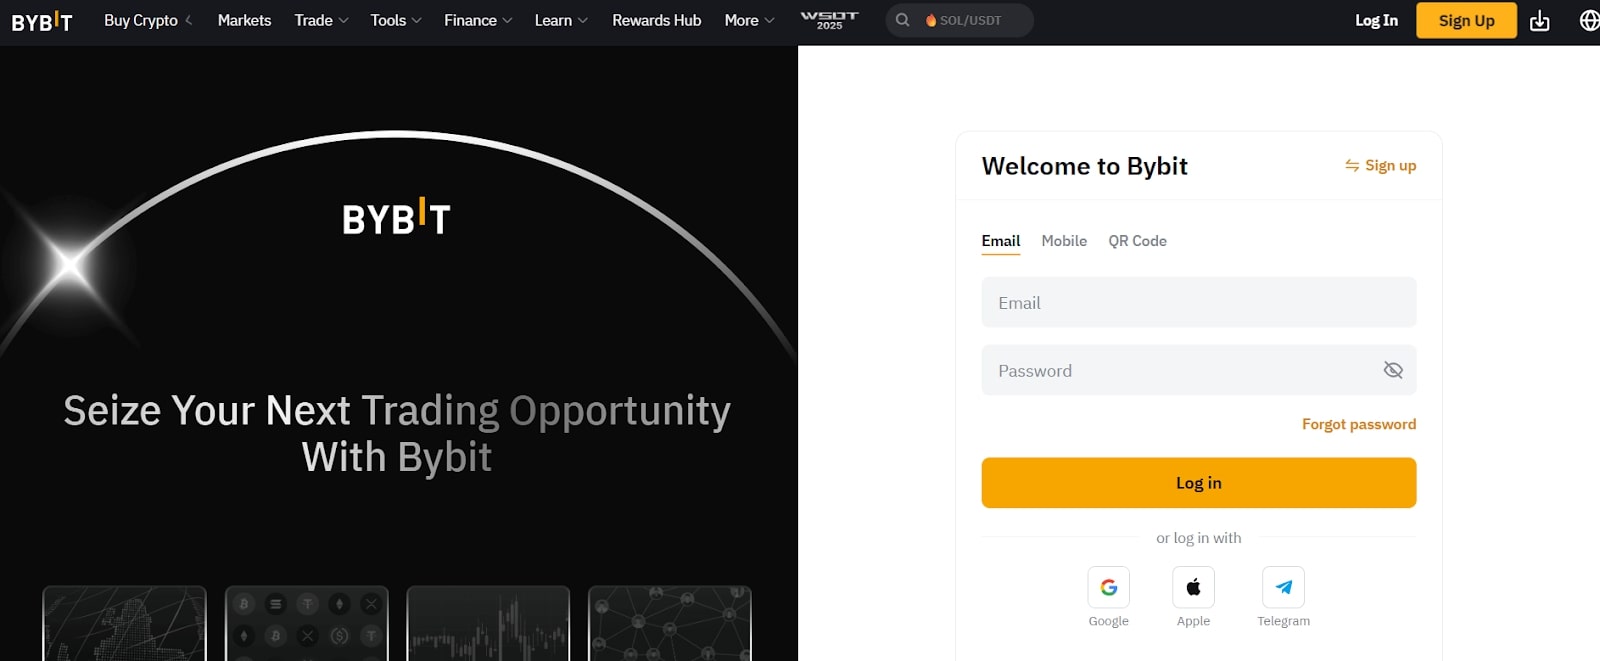
Task: Click the navbar Sign Up button
Action: coord(1466,21)
